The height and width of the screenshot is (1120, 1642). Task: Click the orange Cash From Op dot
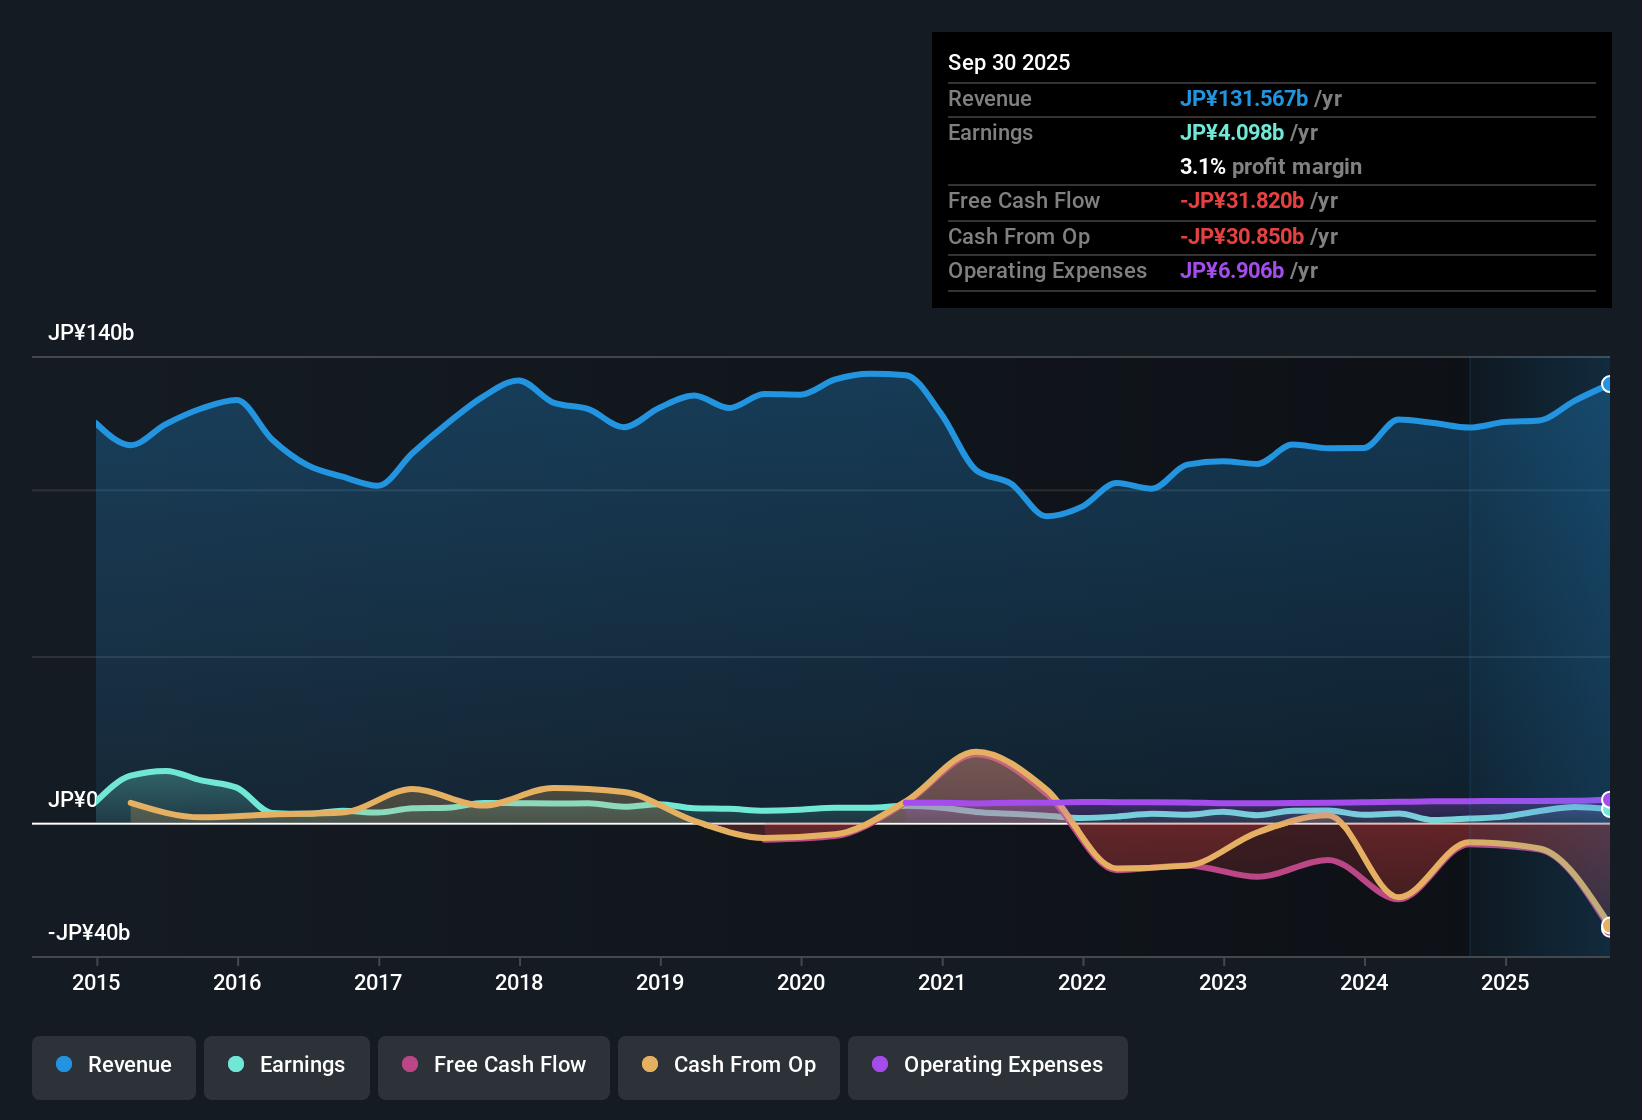point(651,1065)
